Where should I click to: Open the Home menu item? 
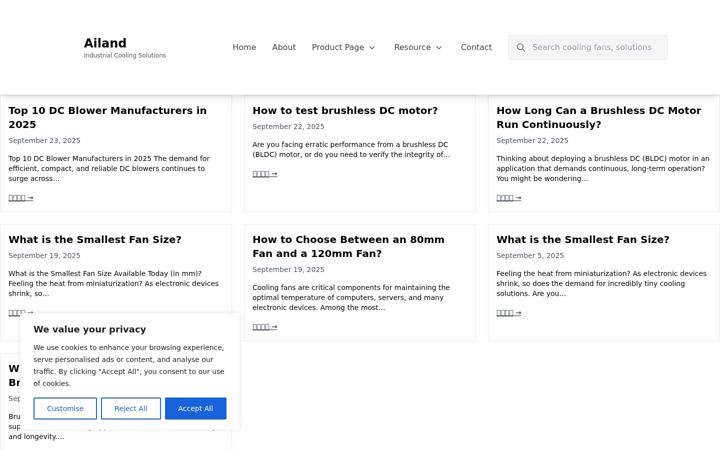click(244, 47)
